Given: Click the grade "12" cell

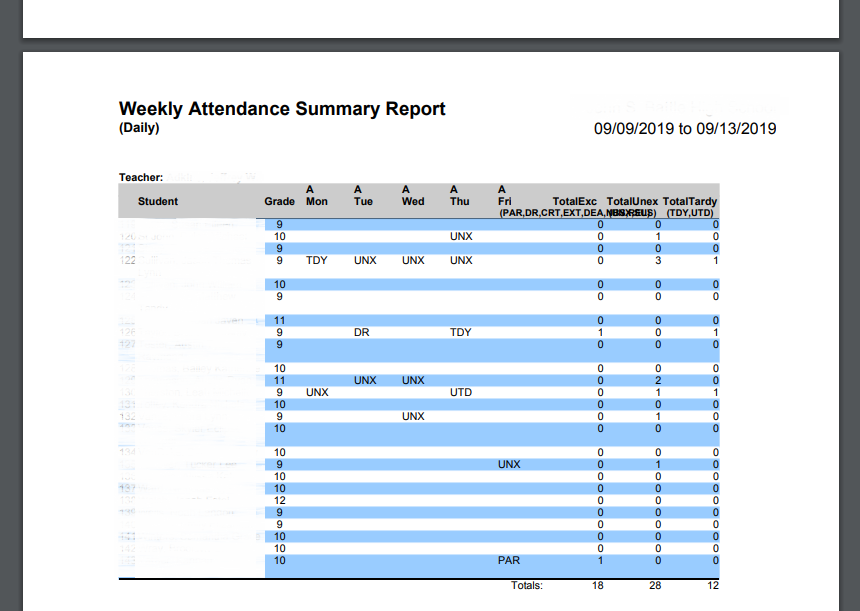Looking at the screenshot, I should (x=280, y=501).
